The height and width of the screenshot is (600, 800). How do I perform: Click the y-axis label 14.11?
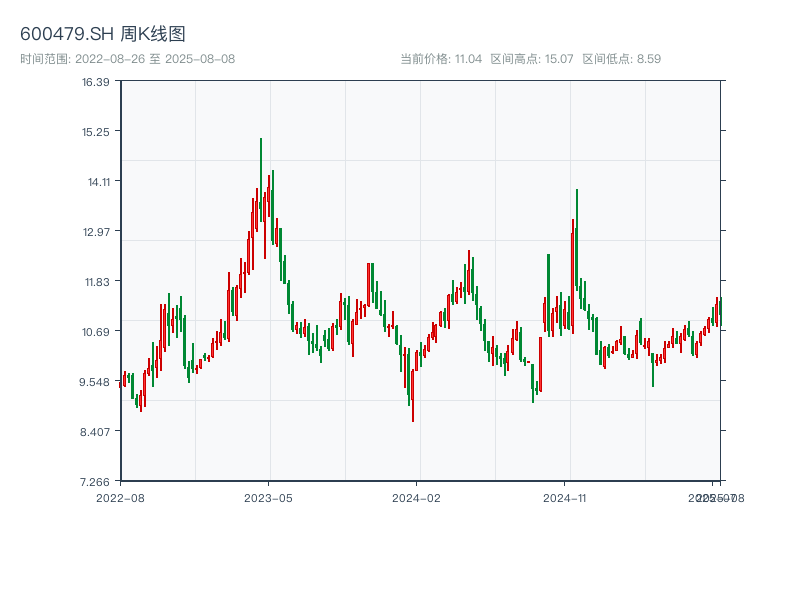pyautogui.click(x=99, y=182)
